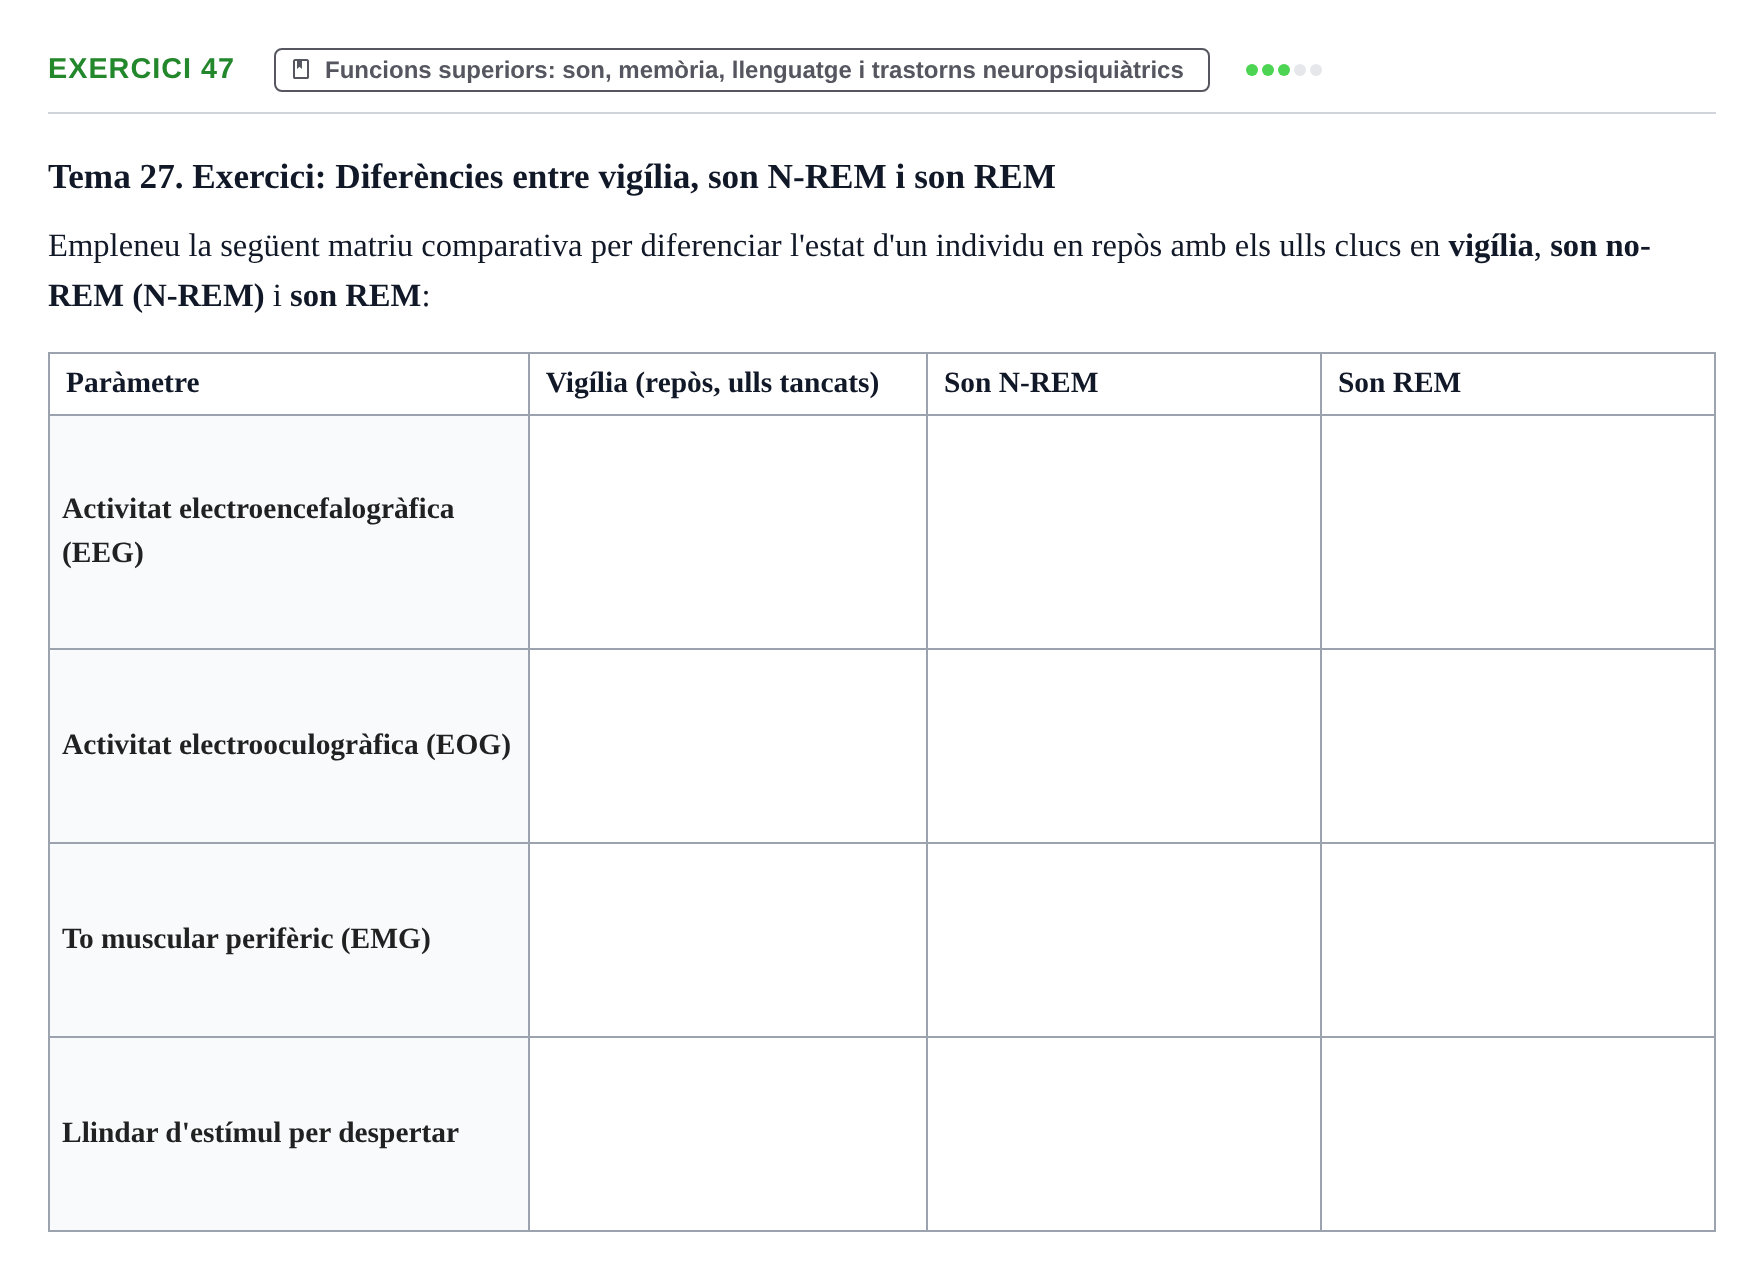1764x1282 pixels.
Task: Click the "Tema 27. Exercici" heading
Action: pyautogui.click(x=552, y=177)
